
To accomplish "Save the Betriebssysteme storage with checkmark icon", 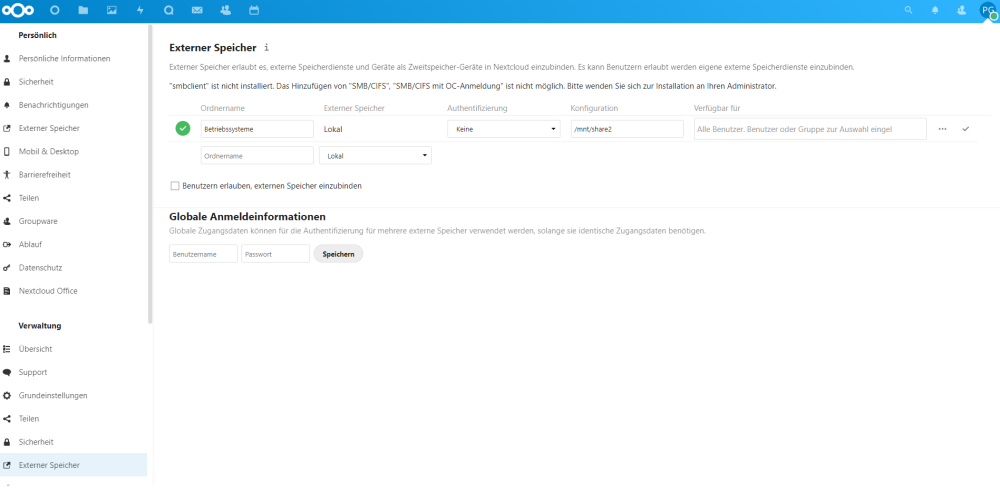I will pos(966,129).
